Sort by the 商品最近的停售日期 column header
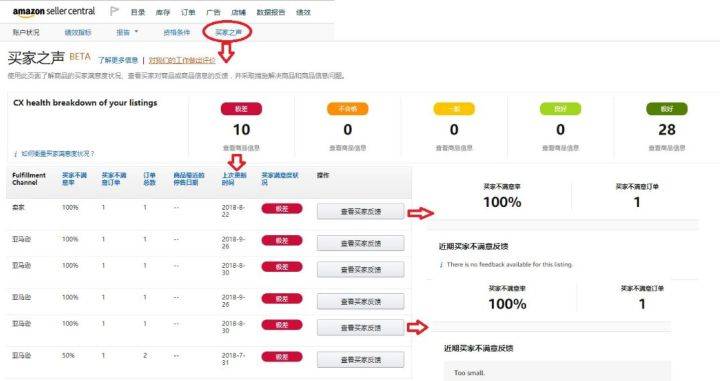The height and width of the screenshot is (381, 720). click(189, 179)
